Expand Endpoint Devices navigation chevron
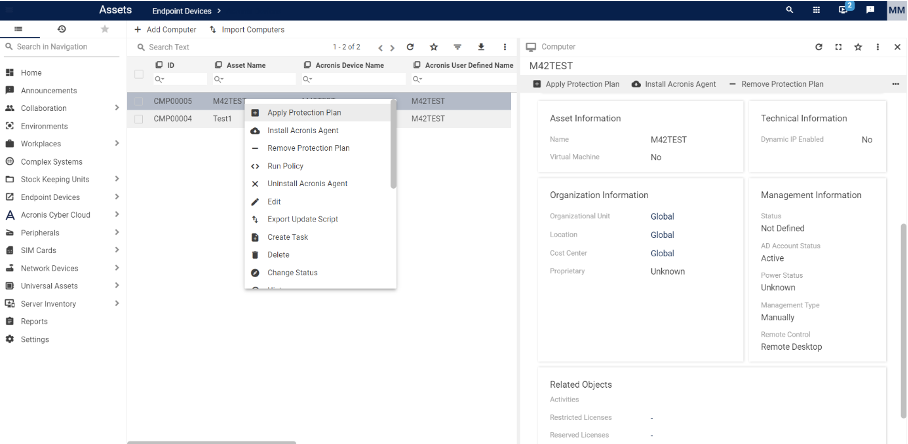Screen dimensions: 908x444 point(116,197)
